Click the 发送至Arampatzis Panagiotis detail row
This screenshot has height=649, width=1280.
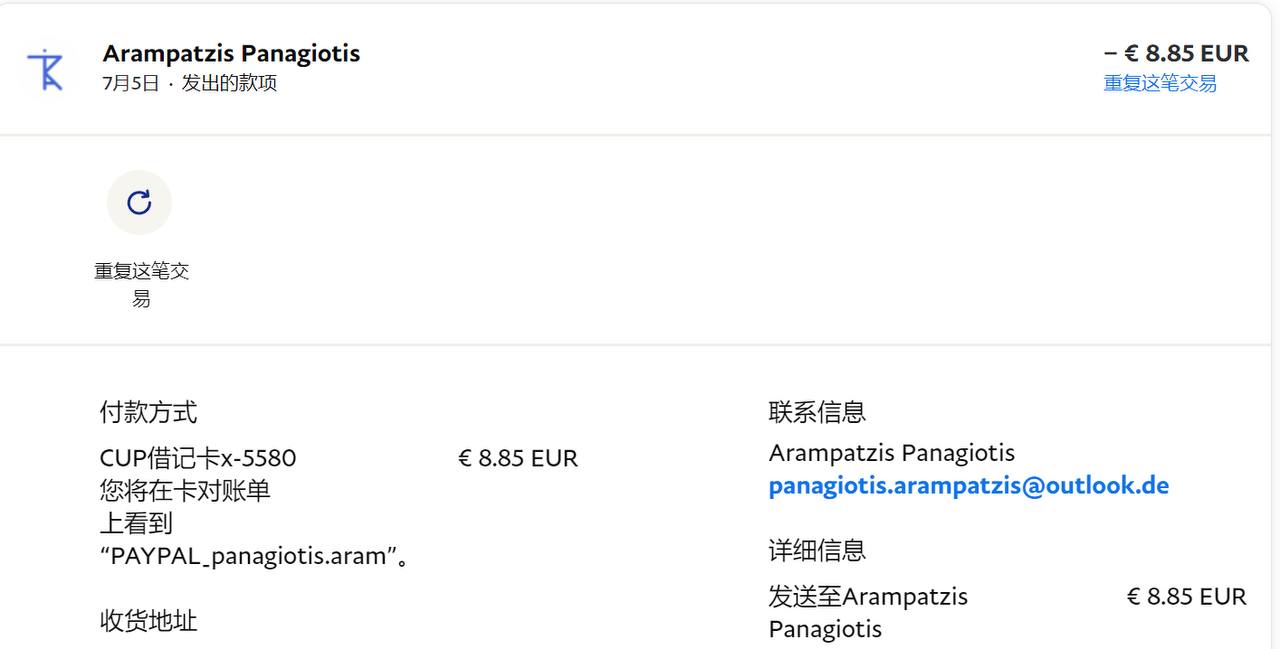[867, 612]
